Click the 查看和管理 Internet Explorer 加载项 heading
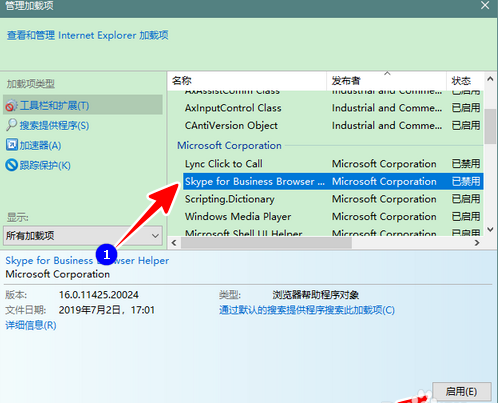The width and height of the screenshot is (498, 403). pos(88,35)
